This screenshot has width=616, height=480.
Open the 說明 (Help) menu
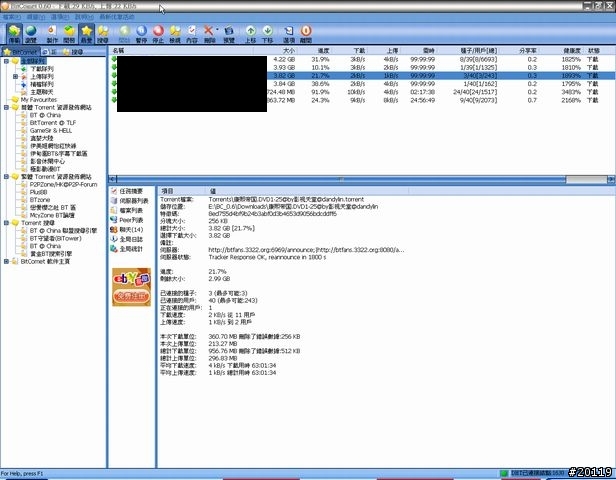point(84,17)
